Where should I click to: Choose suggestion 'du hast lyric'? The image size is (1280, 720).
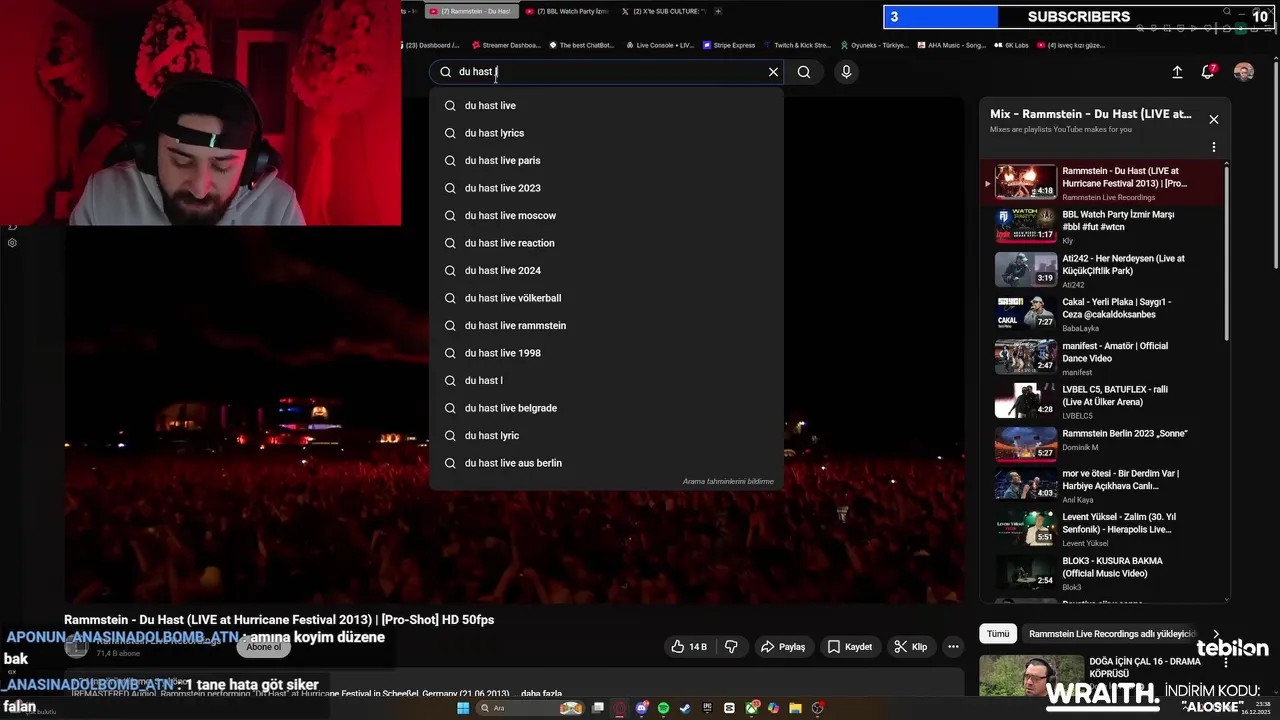click(x=606, y=435)
